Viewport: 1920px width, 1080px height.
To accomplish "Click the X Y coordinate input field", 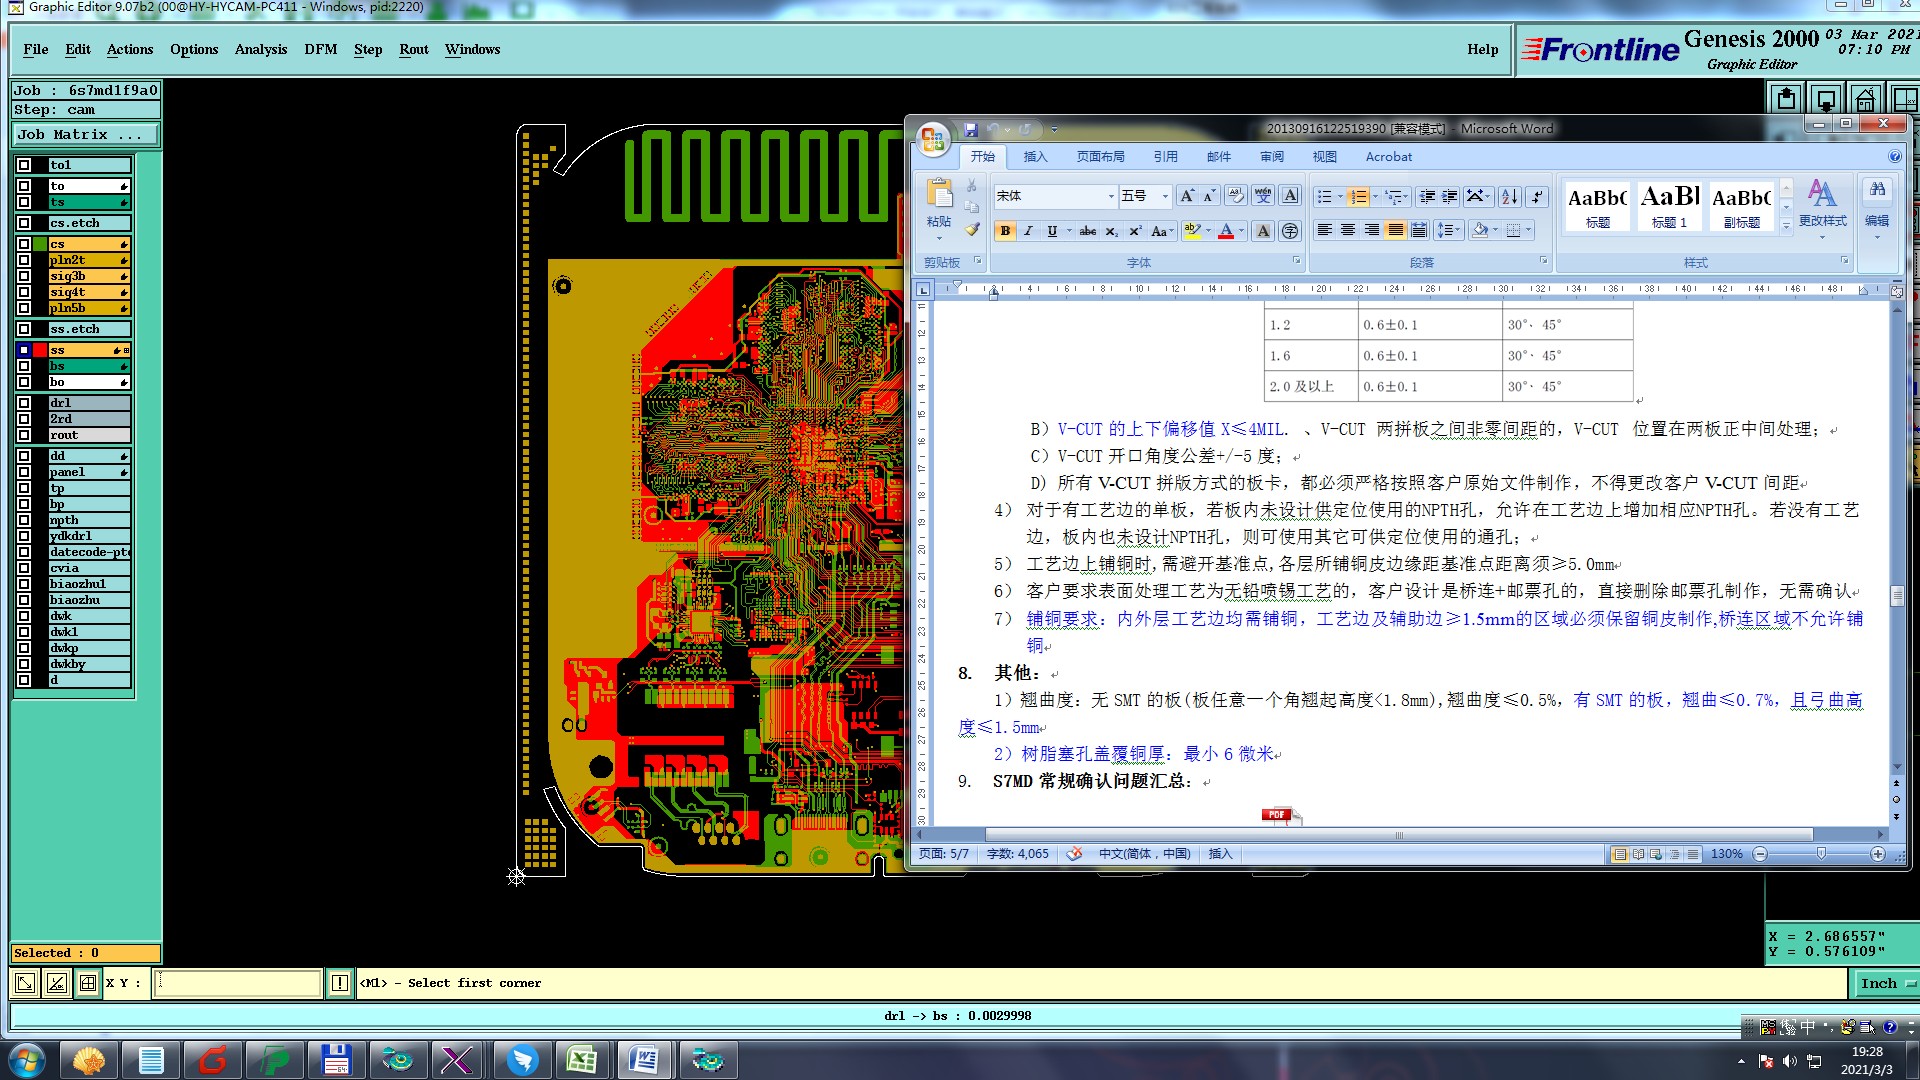I will pos(238,983).
